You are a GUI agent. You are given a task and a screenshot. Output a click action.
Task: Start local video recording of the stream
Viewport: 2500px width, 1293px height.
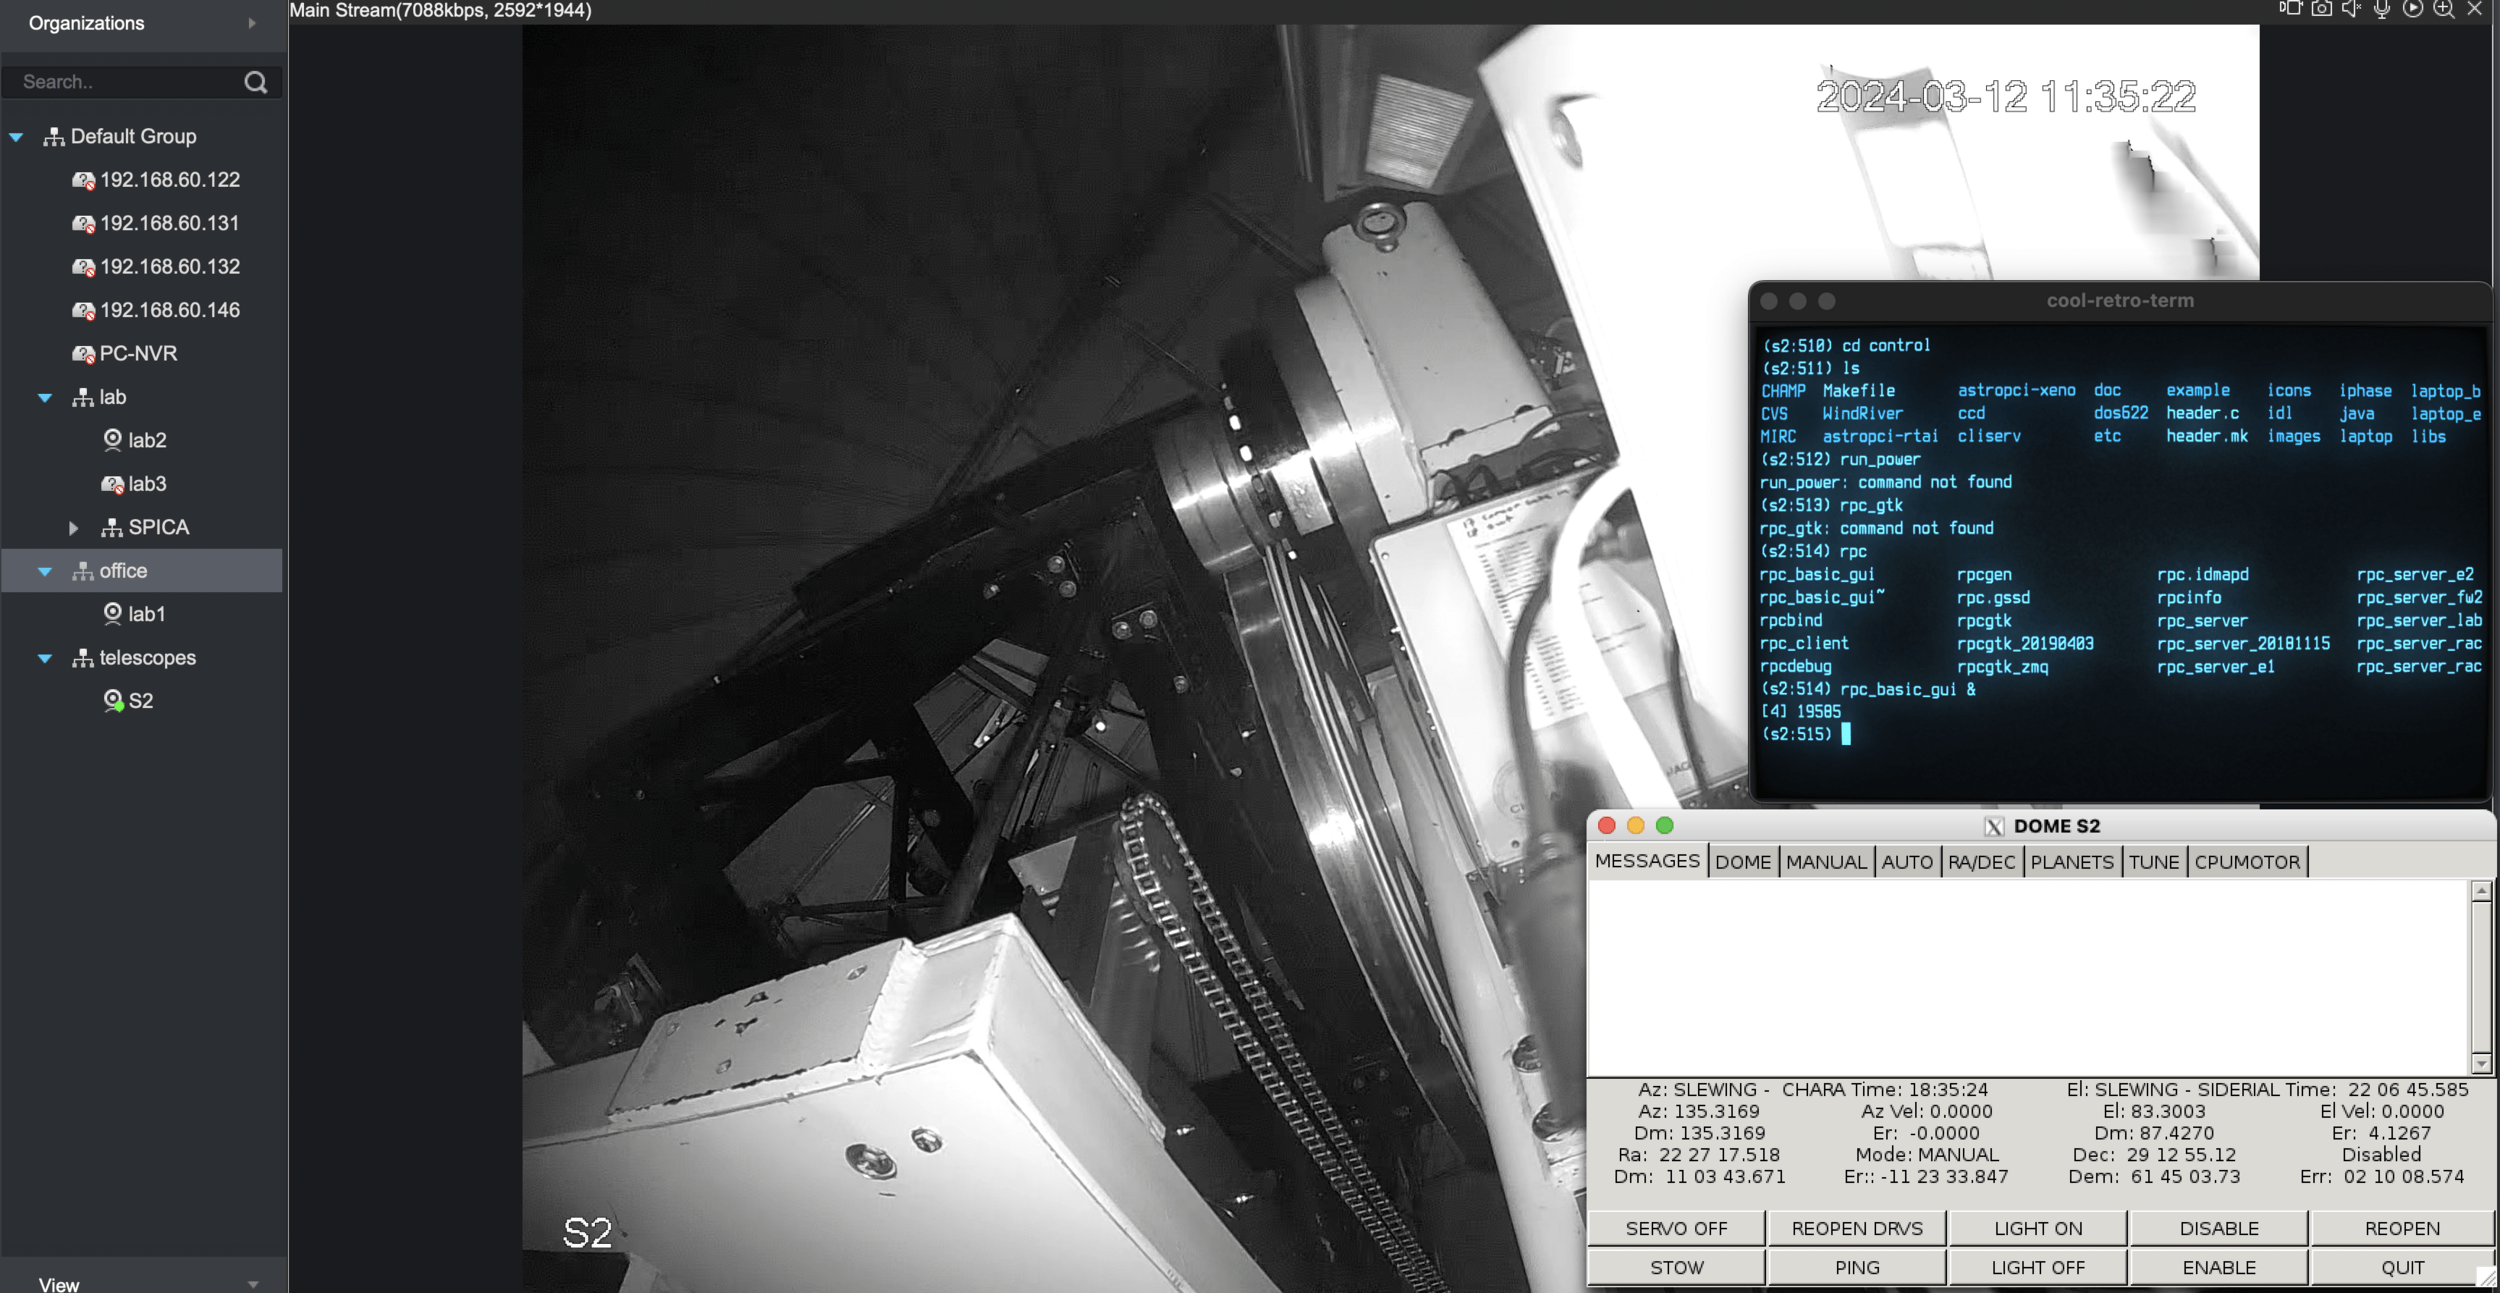tap(2290, 9)
